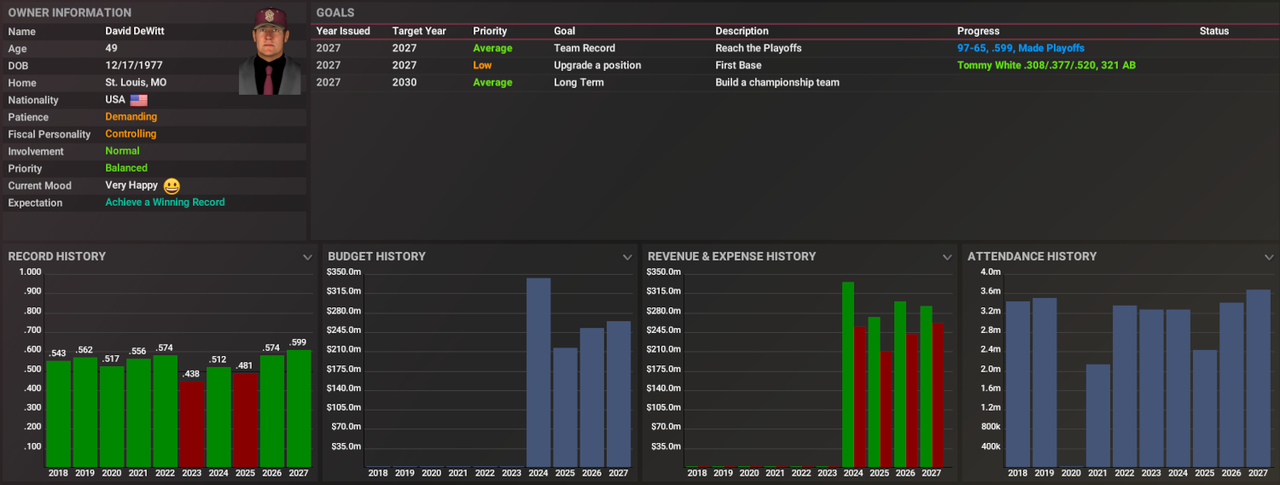This screenshot has height=485, width=1280.
Task: Click Tommy White progress link
Action: [1046, 65]
